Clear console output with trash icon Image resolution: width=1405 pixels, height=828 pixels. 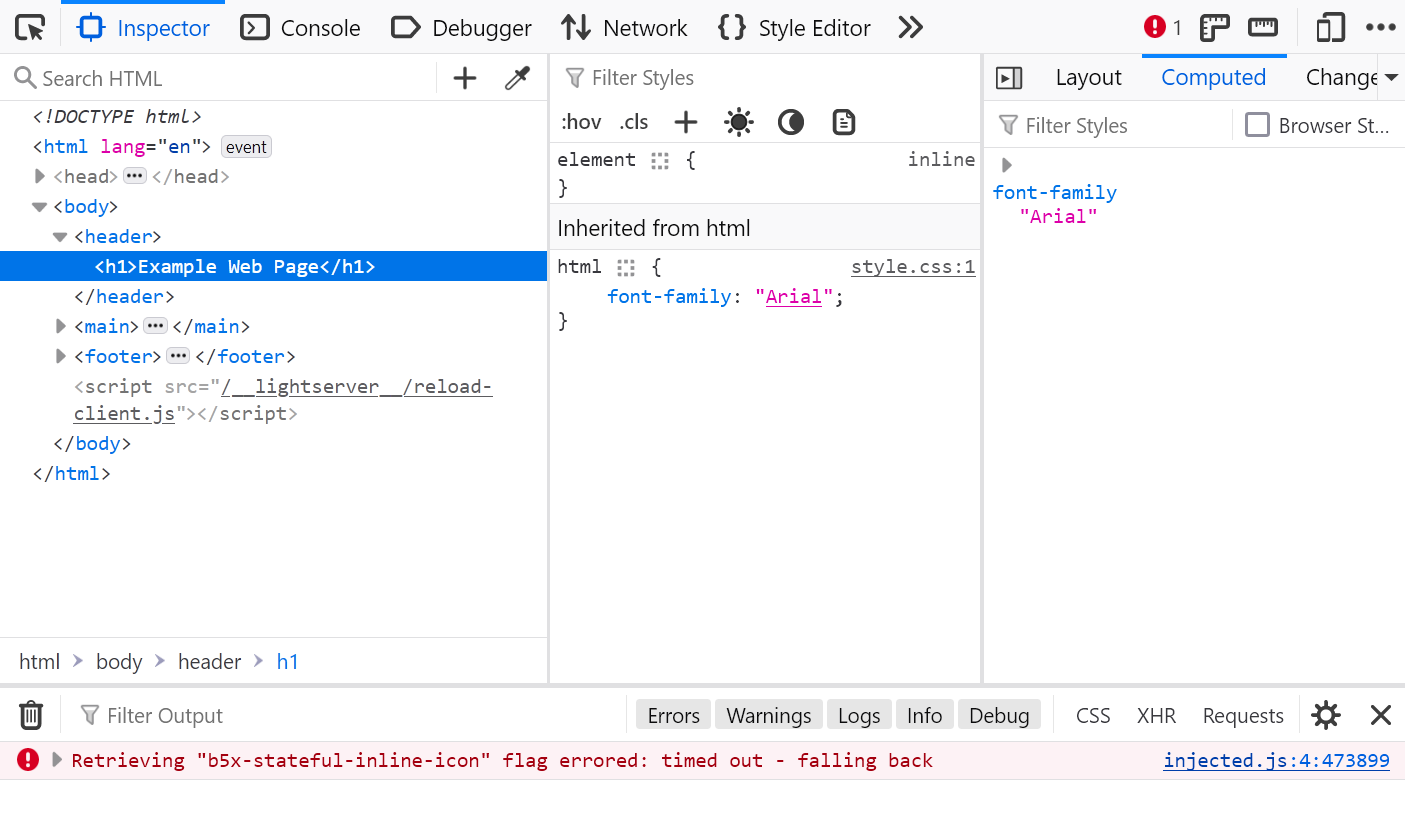click(31, 715)
